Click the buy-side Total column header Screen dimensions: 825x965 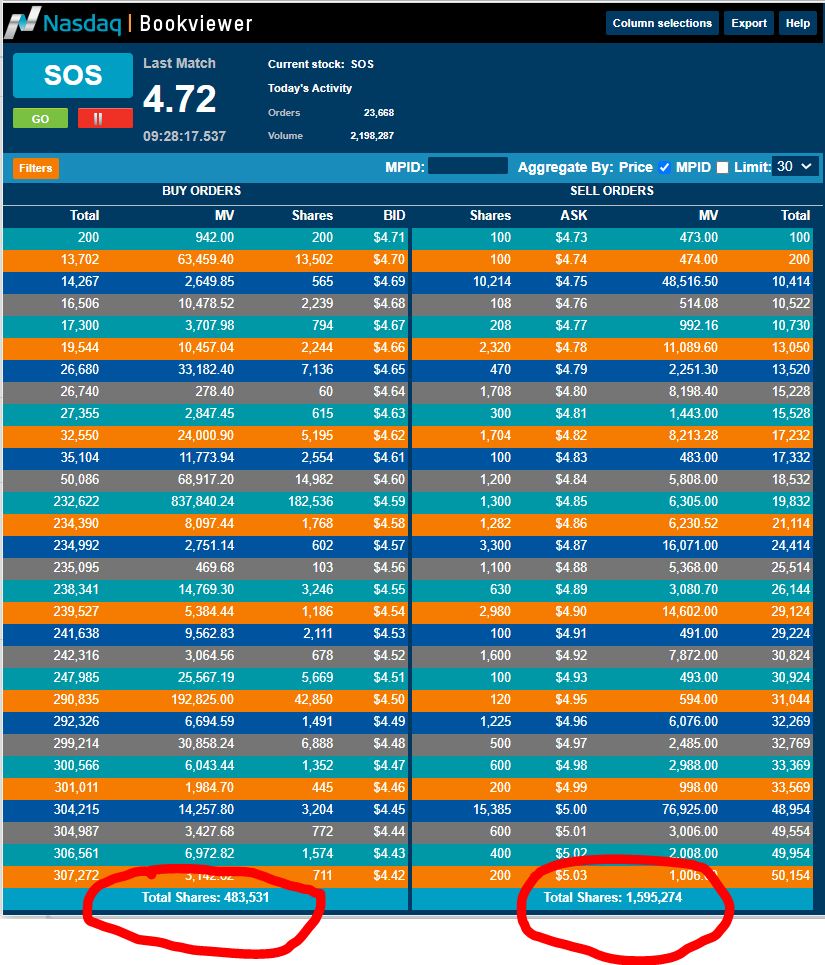point(84,215)
